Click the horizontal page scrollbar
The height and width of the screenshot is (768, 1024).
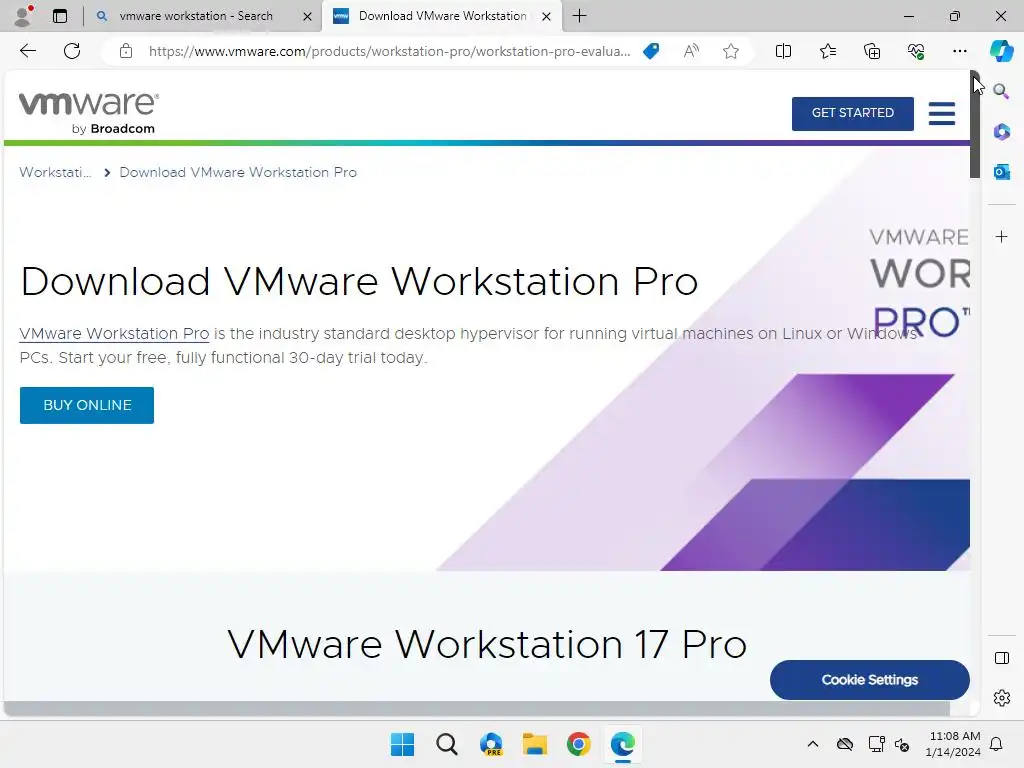(477, 709)
